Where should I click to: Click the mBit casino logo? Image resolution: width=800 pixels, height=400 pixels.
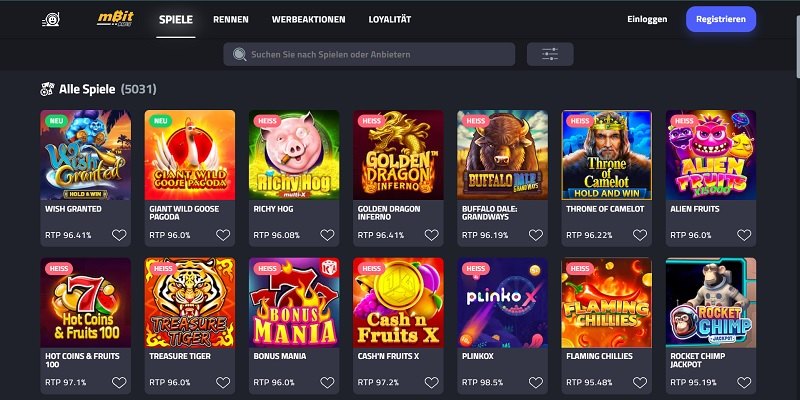coord(115,19)
